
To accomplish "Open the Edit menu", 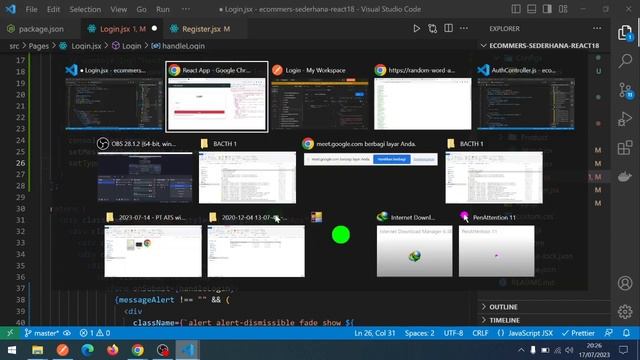I will point(53,9).
